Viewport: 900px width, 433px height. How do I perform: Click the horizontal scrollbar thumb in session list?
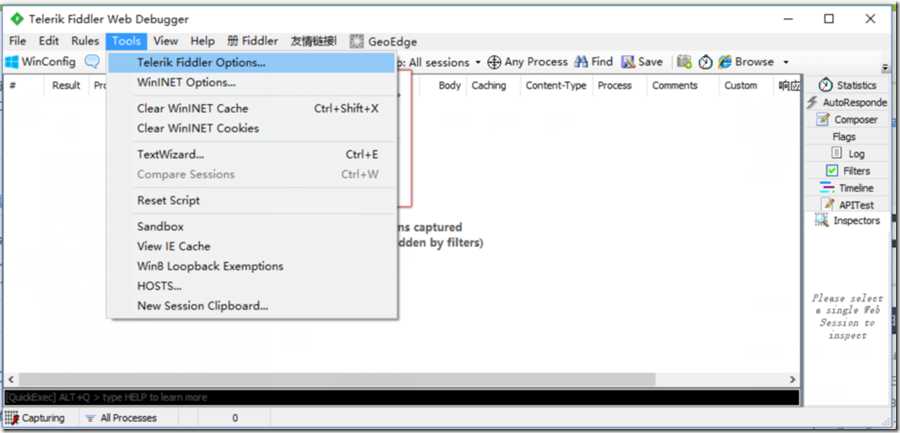[337, 380]
